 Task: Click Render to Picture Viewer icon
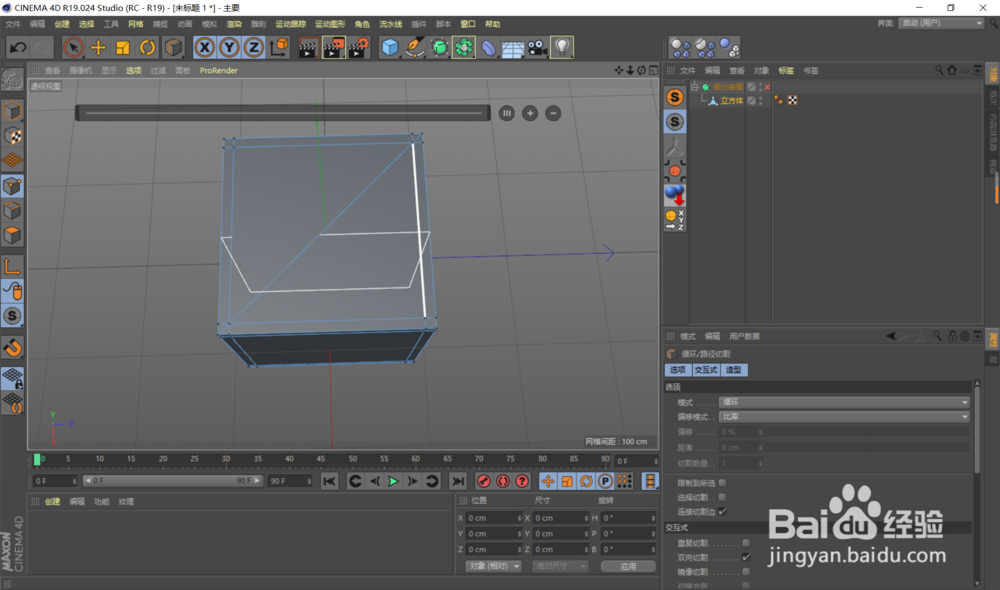pos(334,47)
